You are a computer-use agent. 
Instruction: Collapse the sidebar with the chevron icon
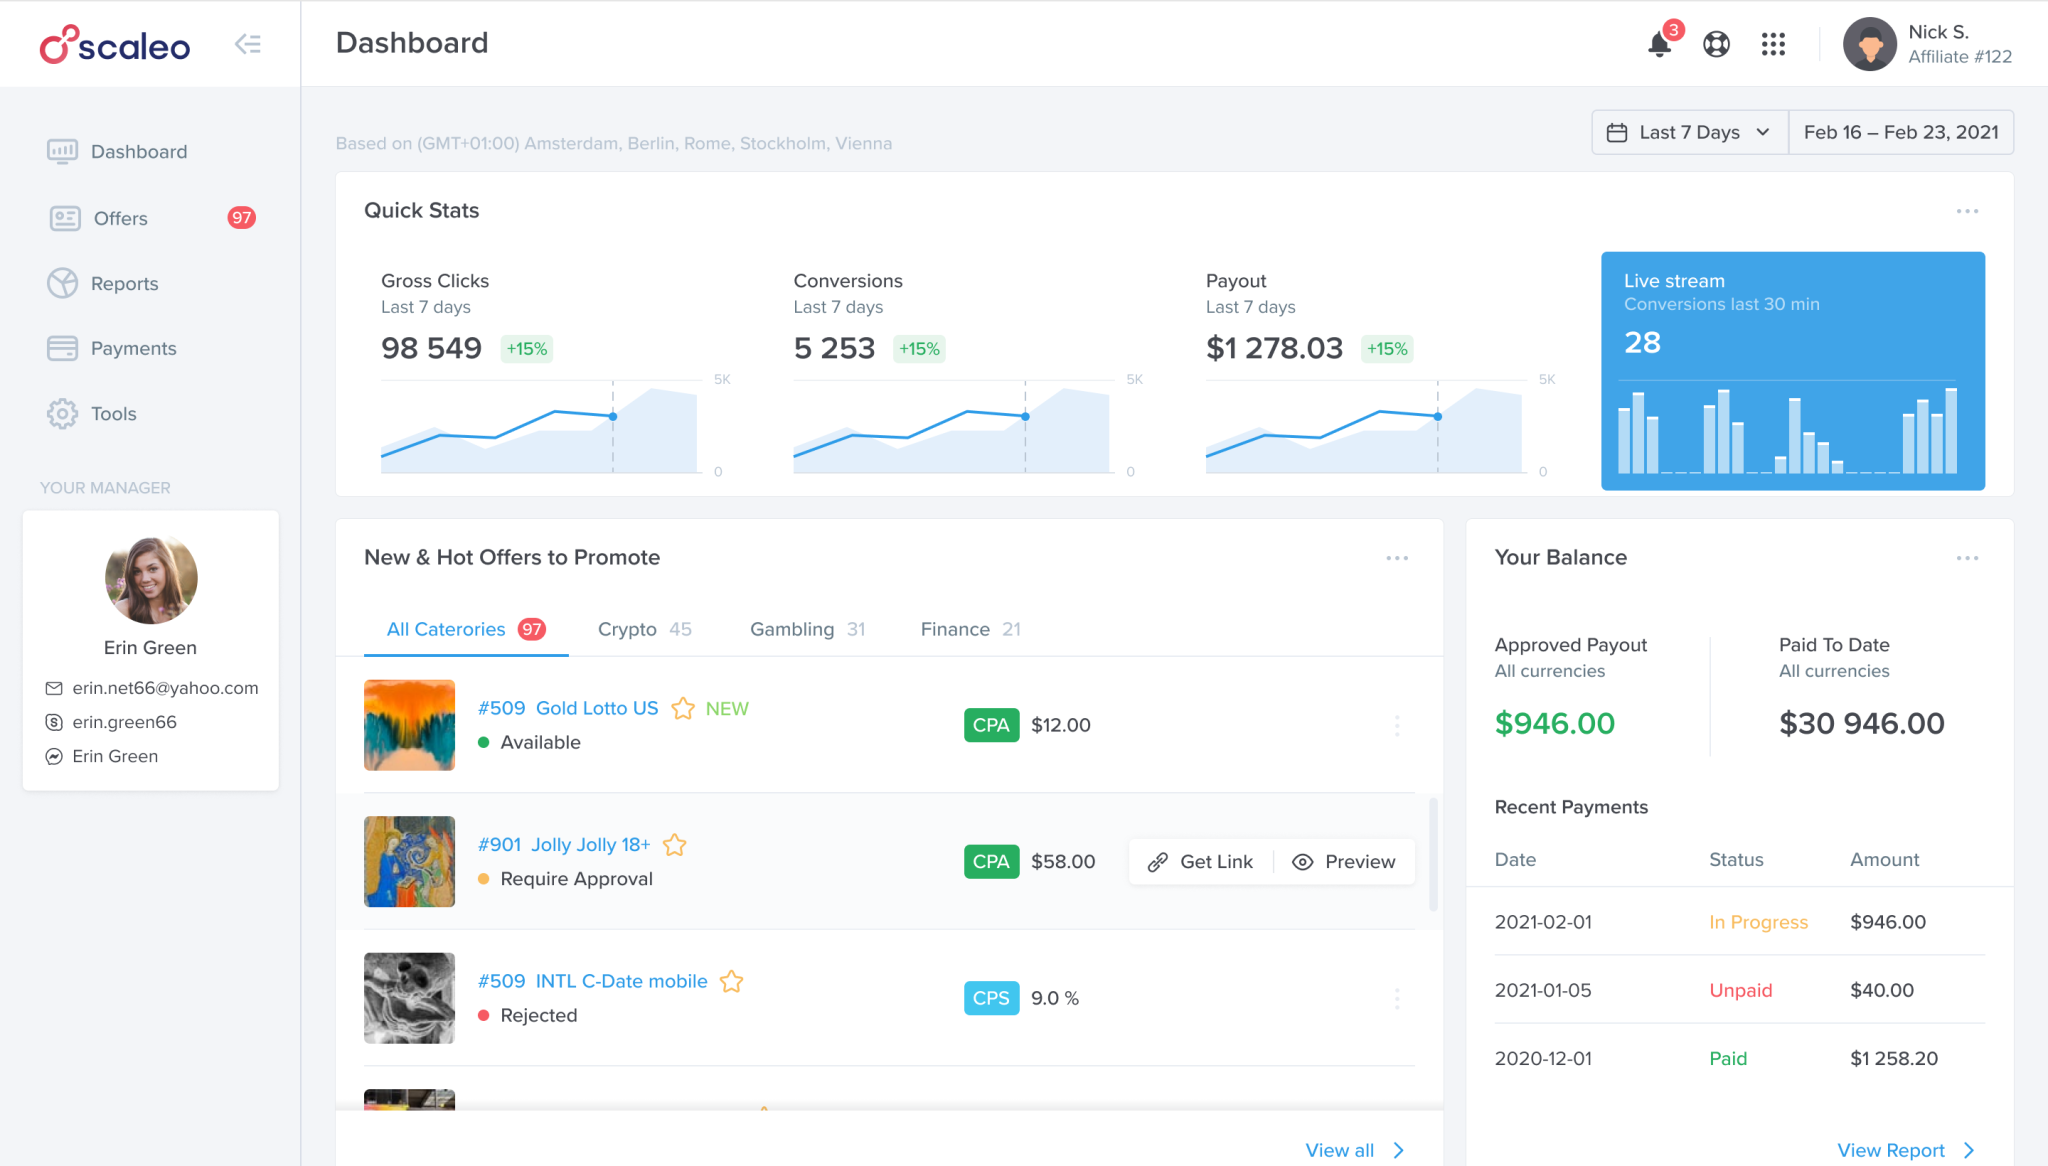248,44
